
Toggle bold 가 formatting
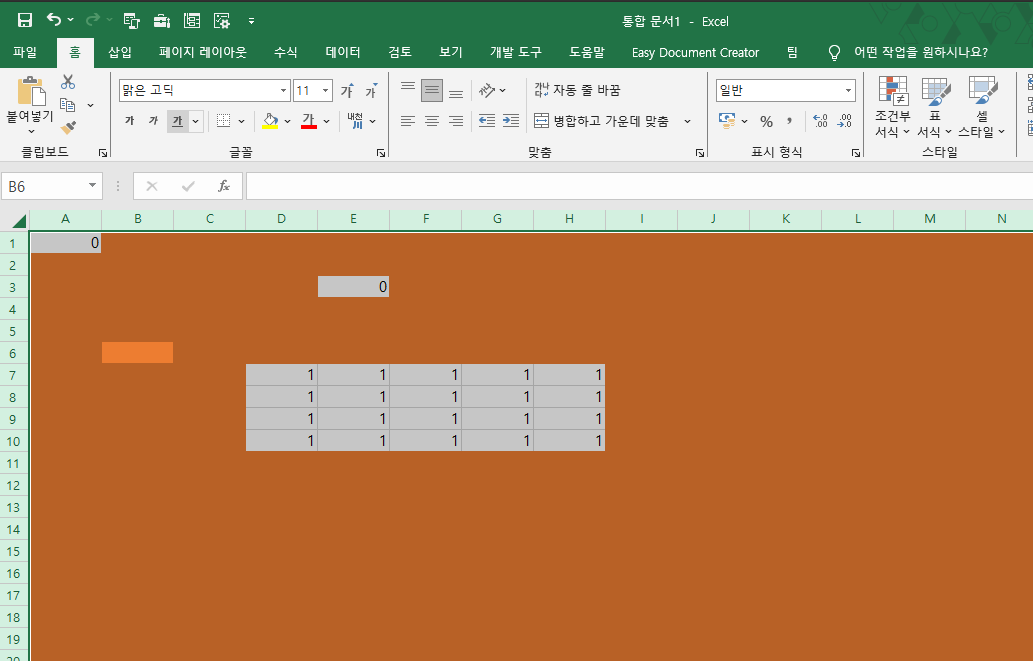130,121
